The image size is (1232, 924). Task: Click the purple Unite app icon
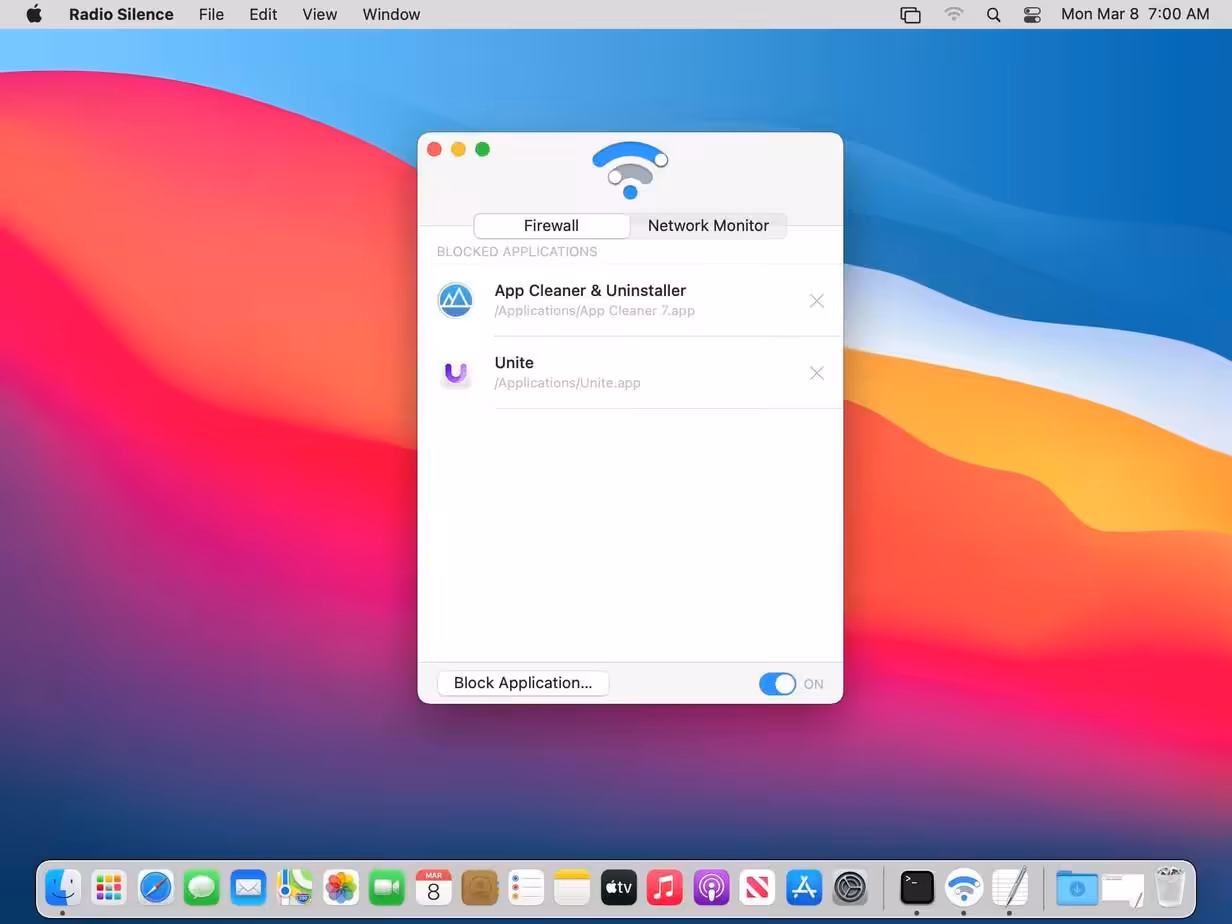tap(455, 373)
